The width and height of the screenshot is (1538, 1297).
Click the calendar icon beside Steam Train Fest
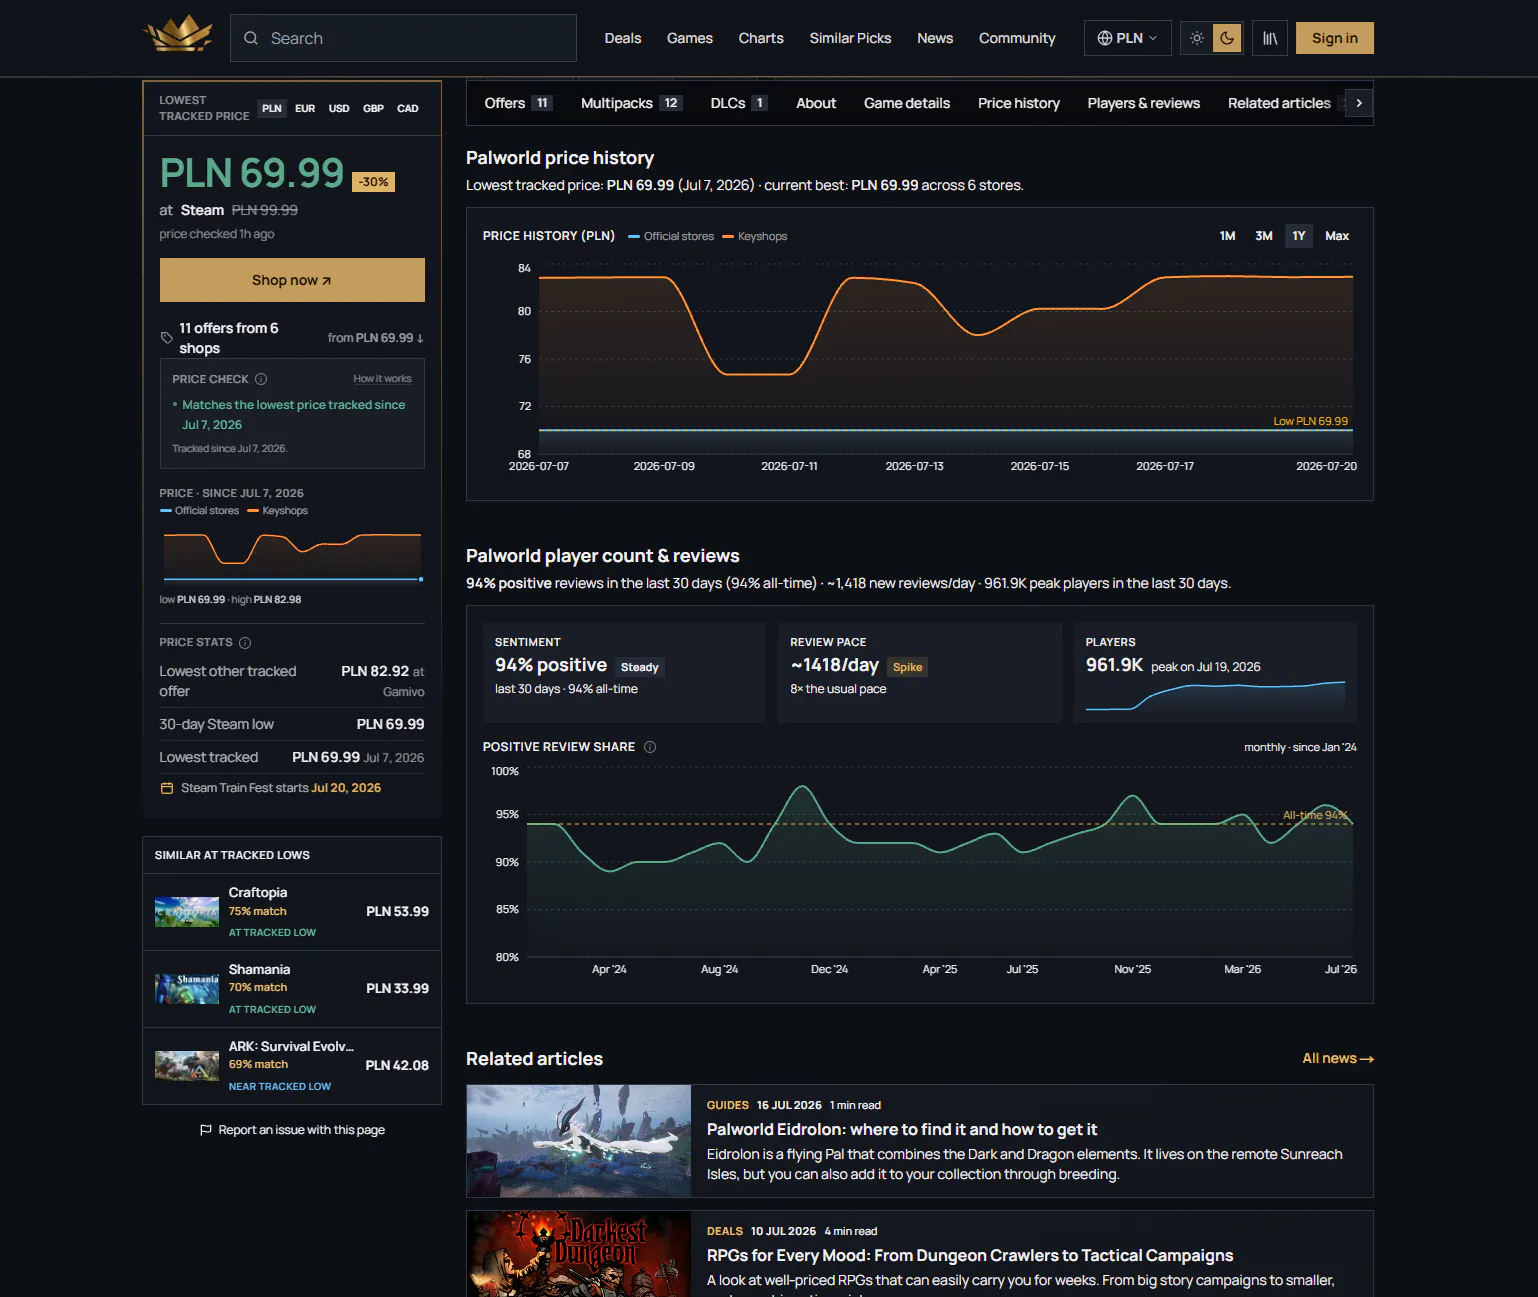[x=167, y=788]
